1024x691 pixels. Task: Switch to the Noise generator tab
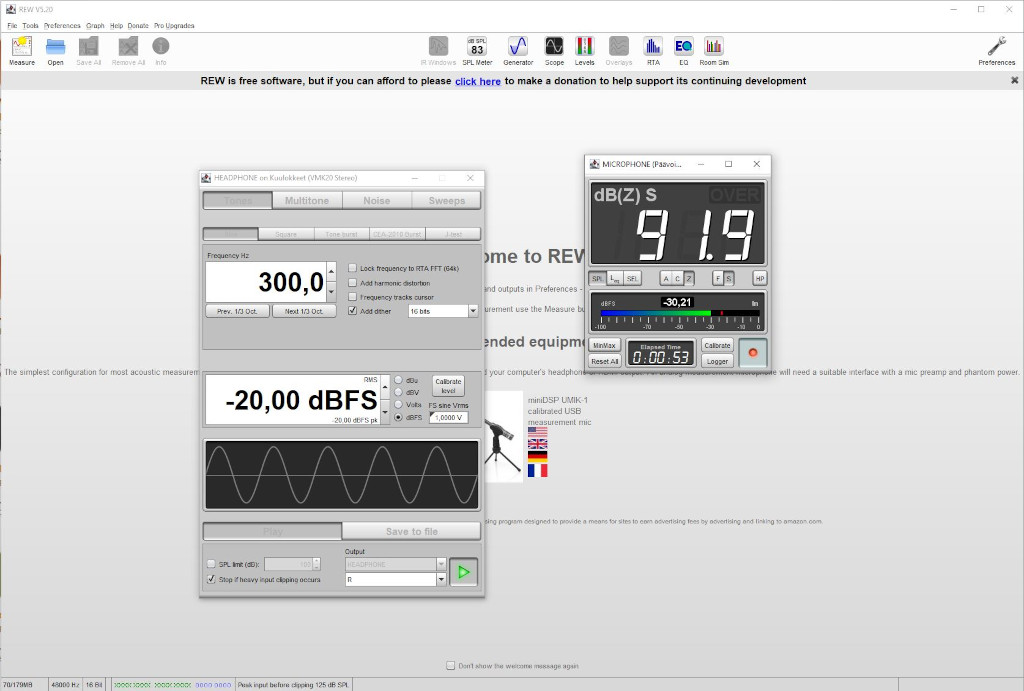tap(377, 201)
